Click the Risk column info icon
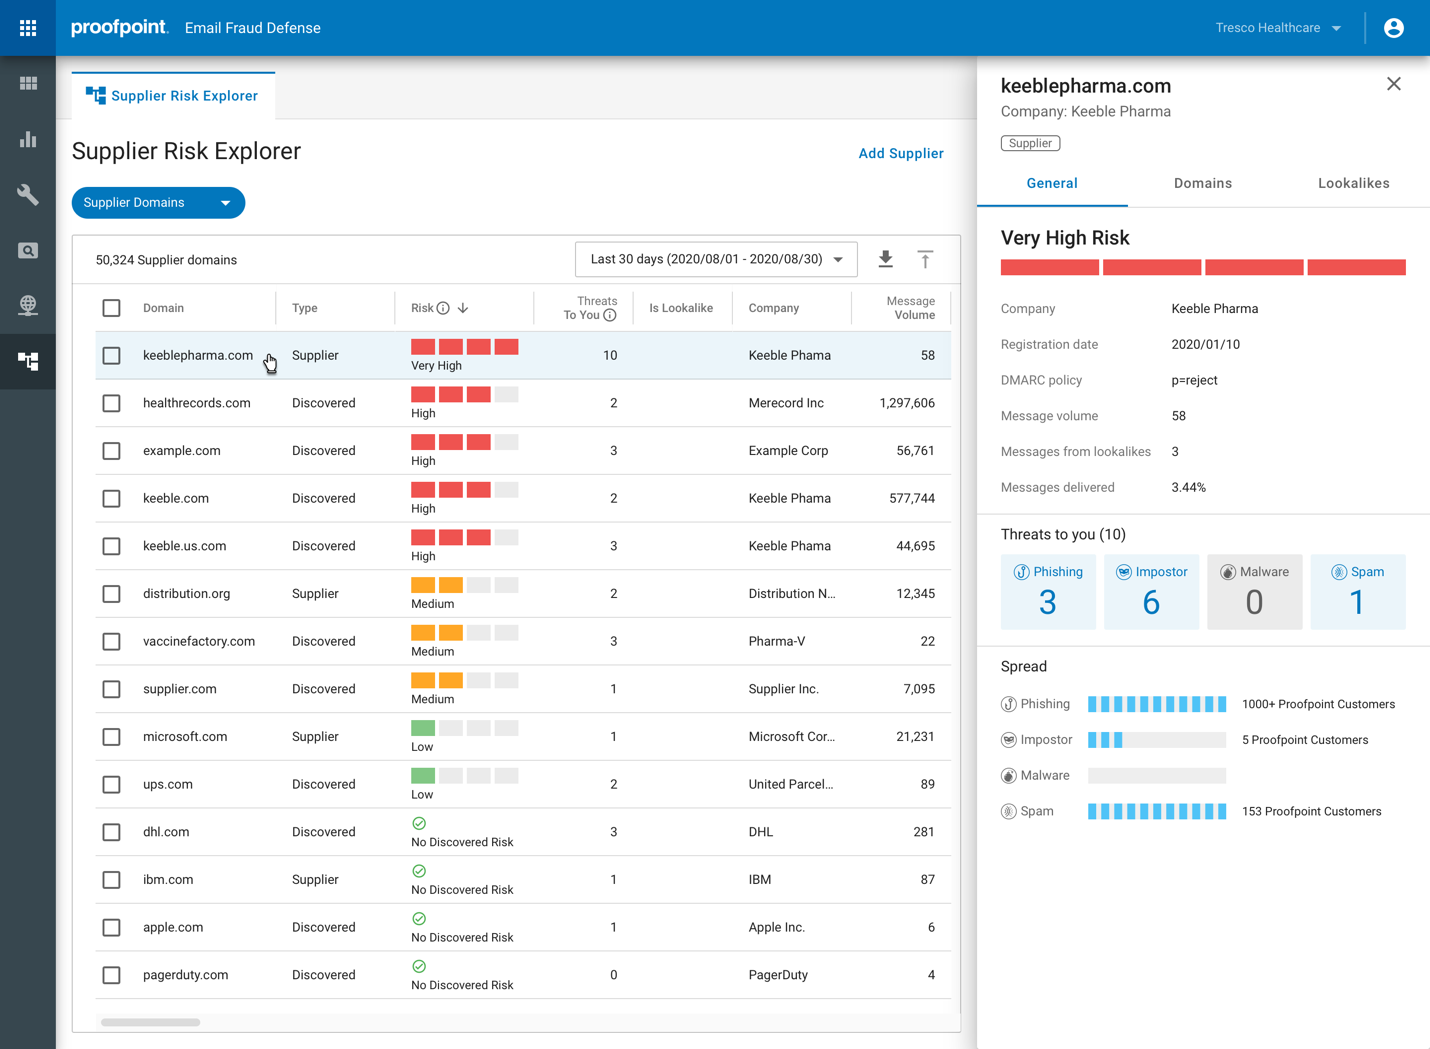 pyautogui.click(x=443, y=308)
